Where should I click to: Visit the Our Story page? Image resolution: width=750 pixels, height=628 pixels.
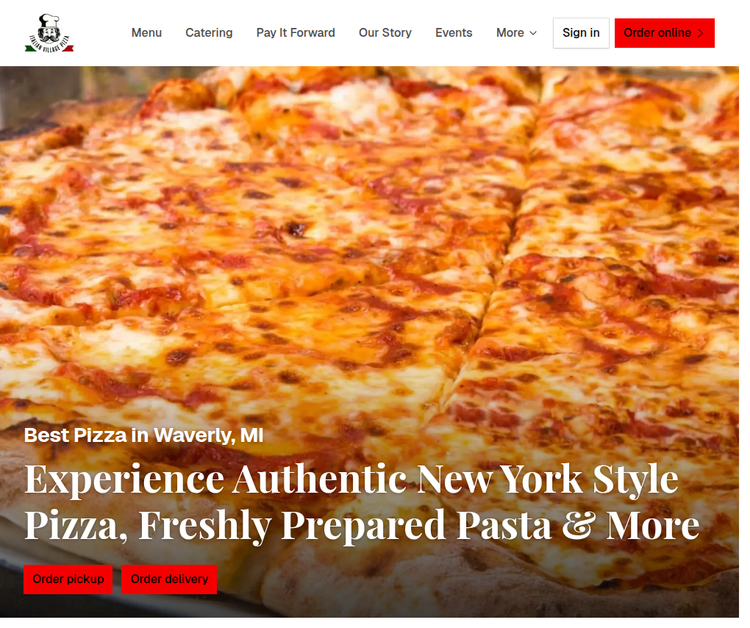[385, 33]
